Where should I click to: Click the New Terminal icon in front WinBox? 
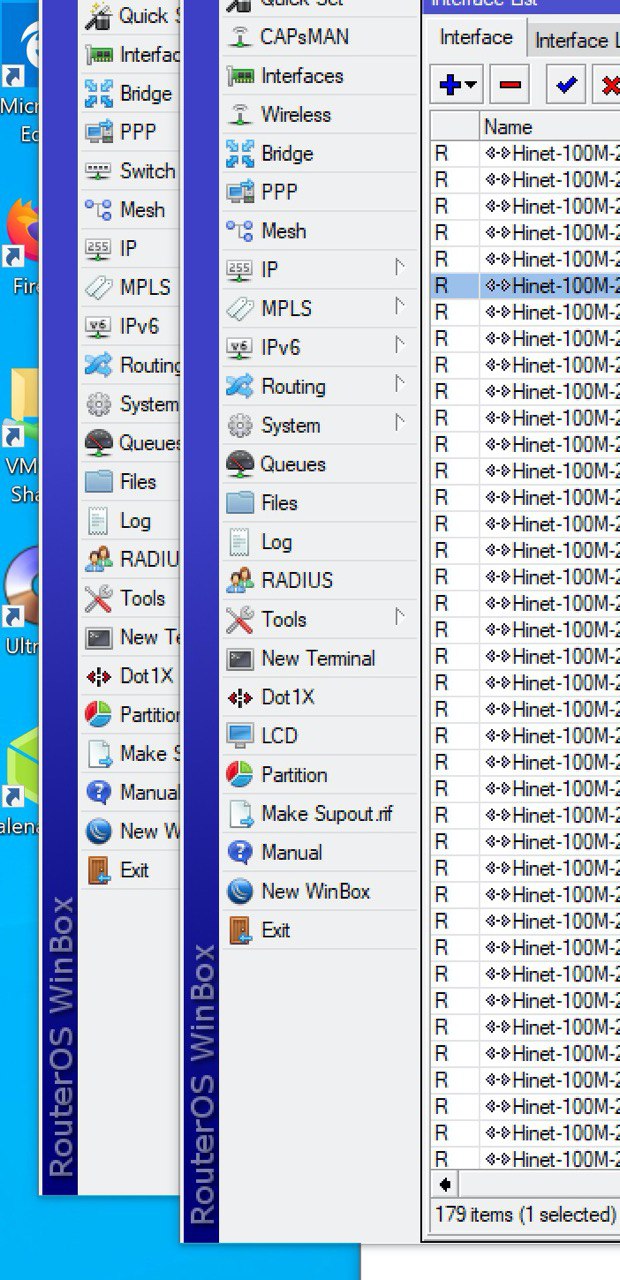240,658
